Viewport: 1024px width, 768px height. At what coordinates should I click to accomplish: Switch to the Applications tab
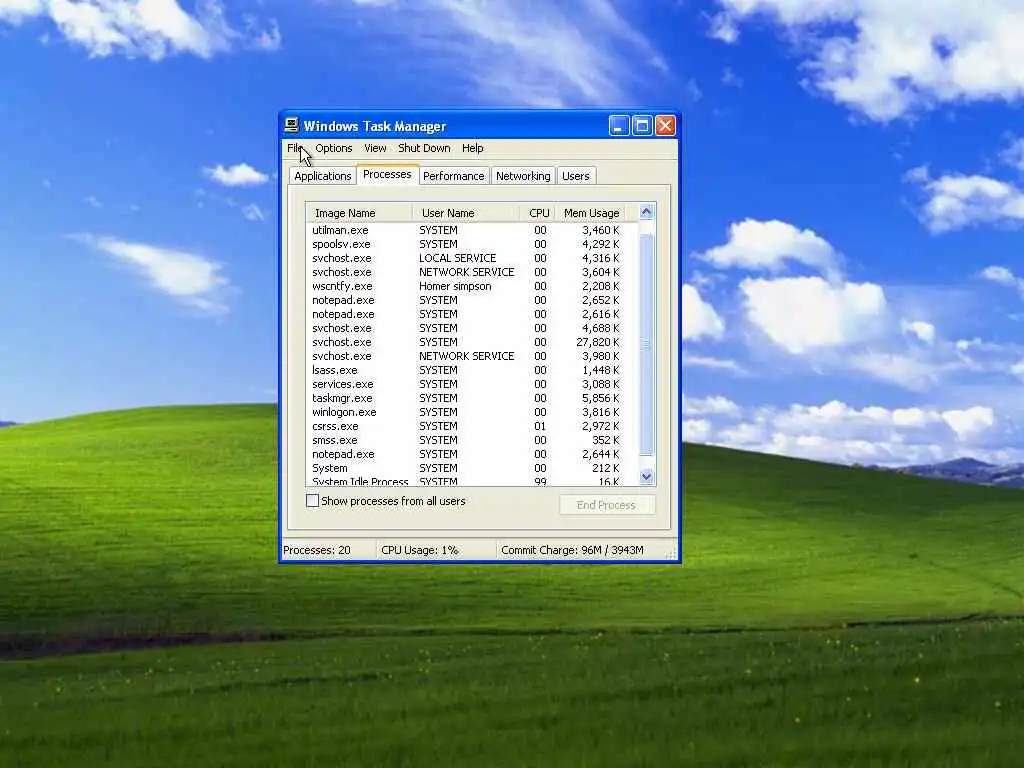pyautogui.click(x=323, y=176)
